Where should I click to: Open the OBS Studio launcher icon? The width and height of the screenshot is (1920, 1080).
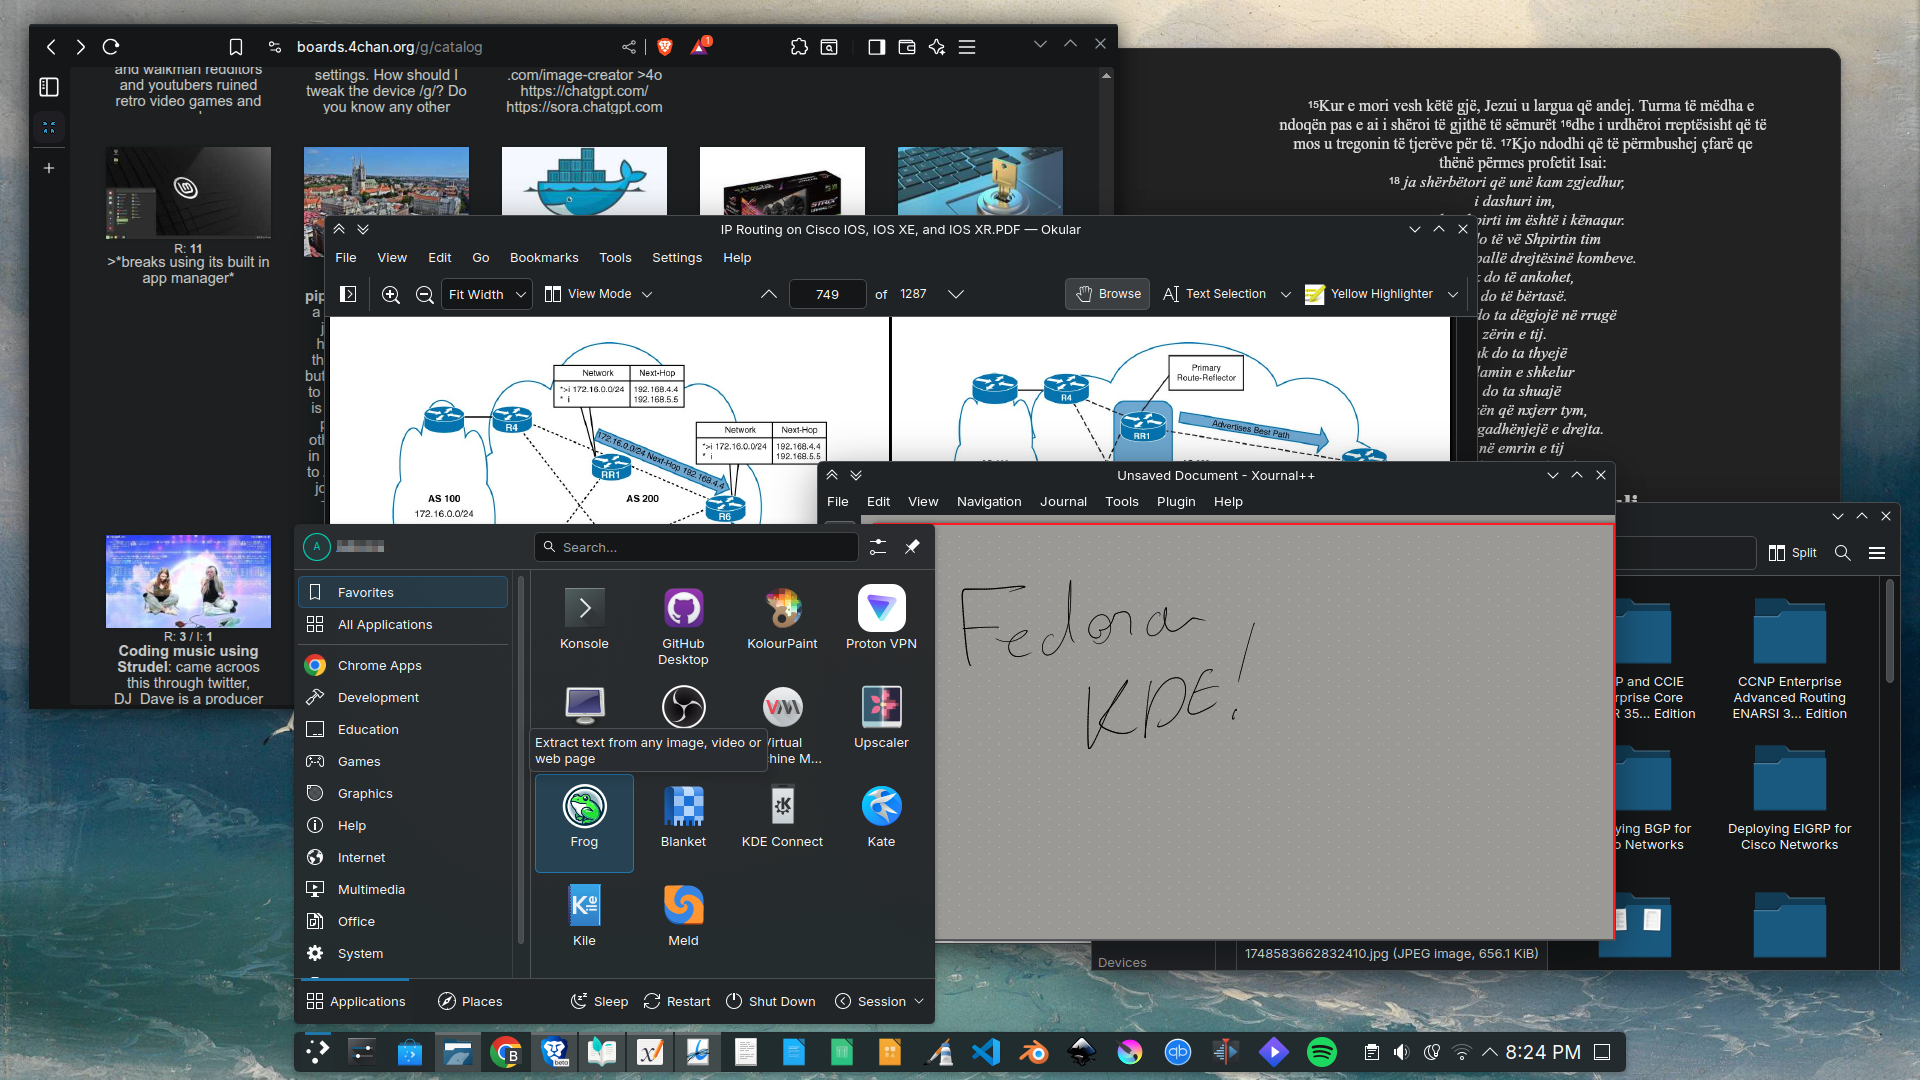683,707
